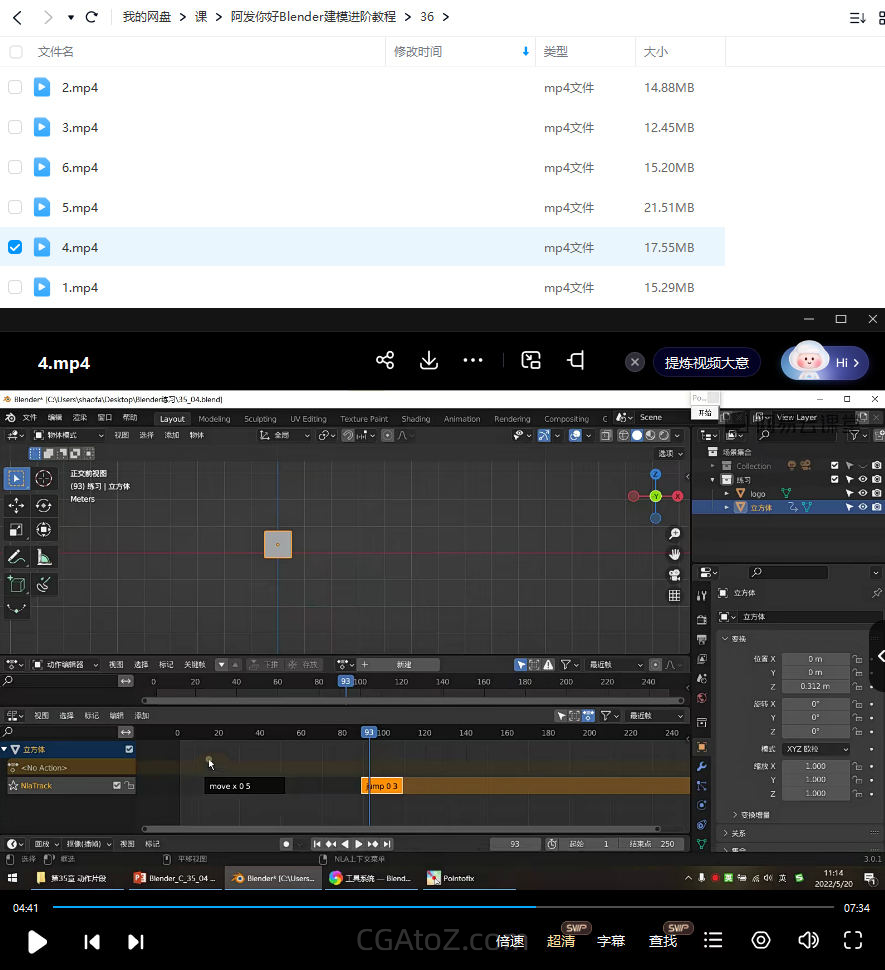Screen dimensions: 885x970
Task: Open the playback speed 倍速 menu
Action: (x=510, y=941)
